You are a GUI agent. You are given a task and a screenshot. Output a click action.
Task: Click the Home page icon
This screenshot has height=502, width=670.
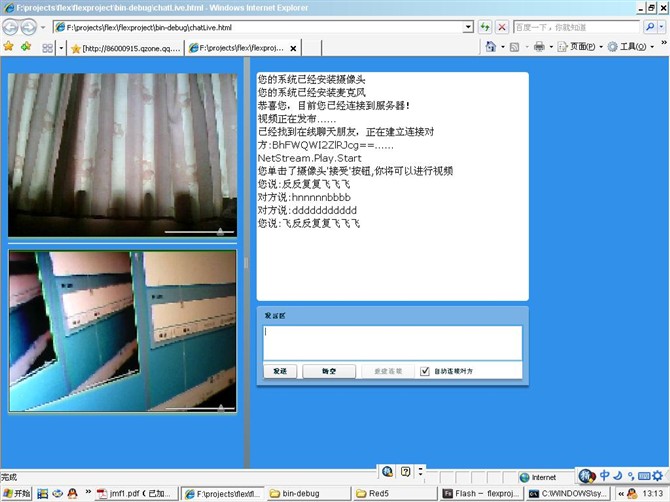pos(491,47)
